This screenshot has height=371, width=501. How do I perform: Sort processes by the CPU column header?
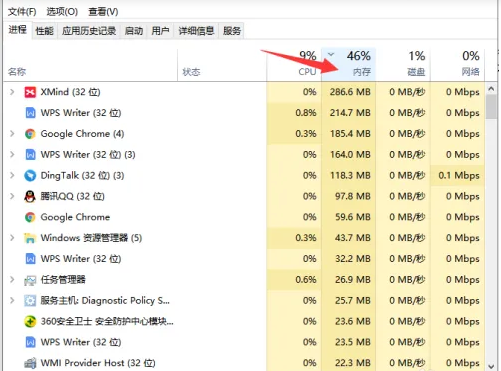click(294, 64)
